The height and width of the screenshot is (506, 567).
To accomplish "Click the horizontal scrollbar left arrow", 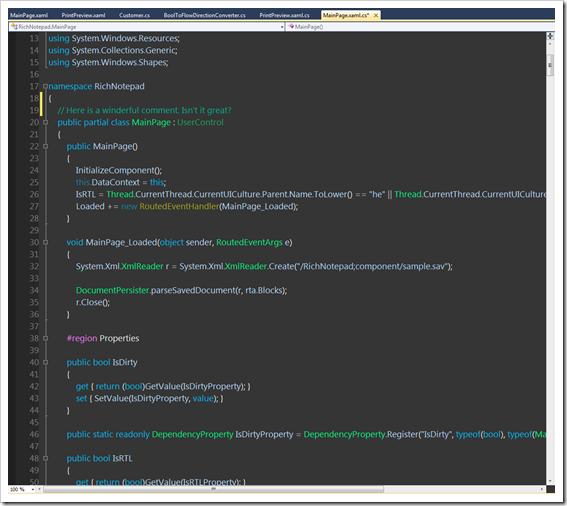I will click(x=40, y=489).
